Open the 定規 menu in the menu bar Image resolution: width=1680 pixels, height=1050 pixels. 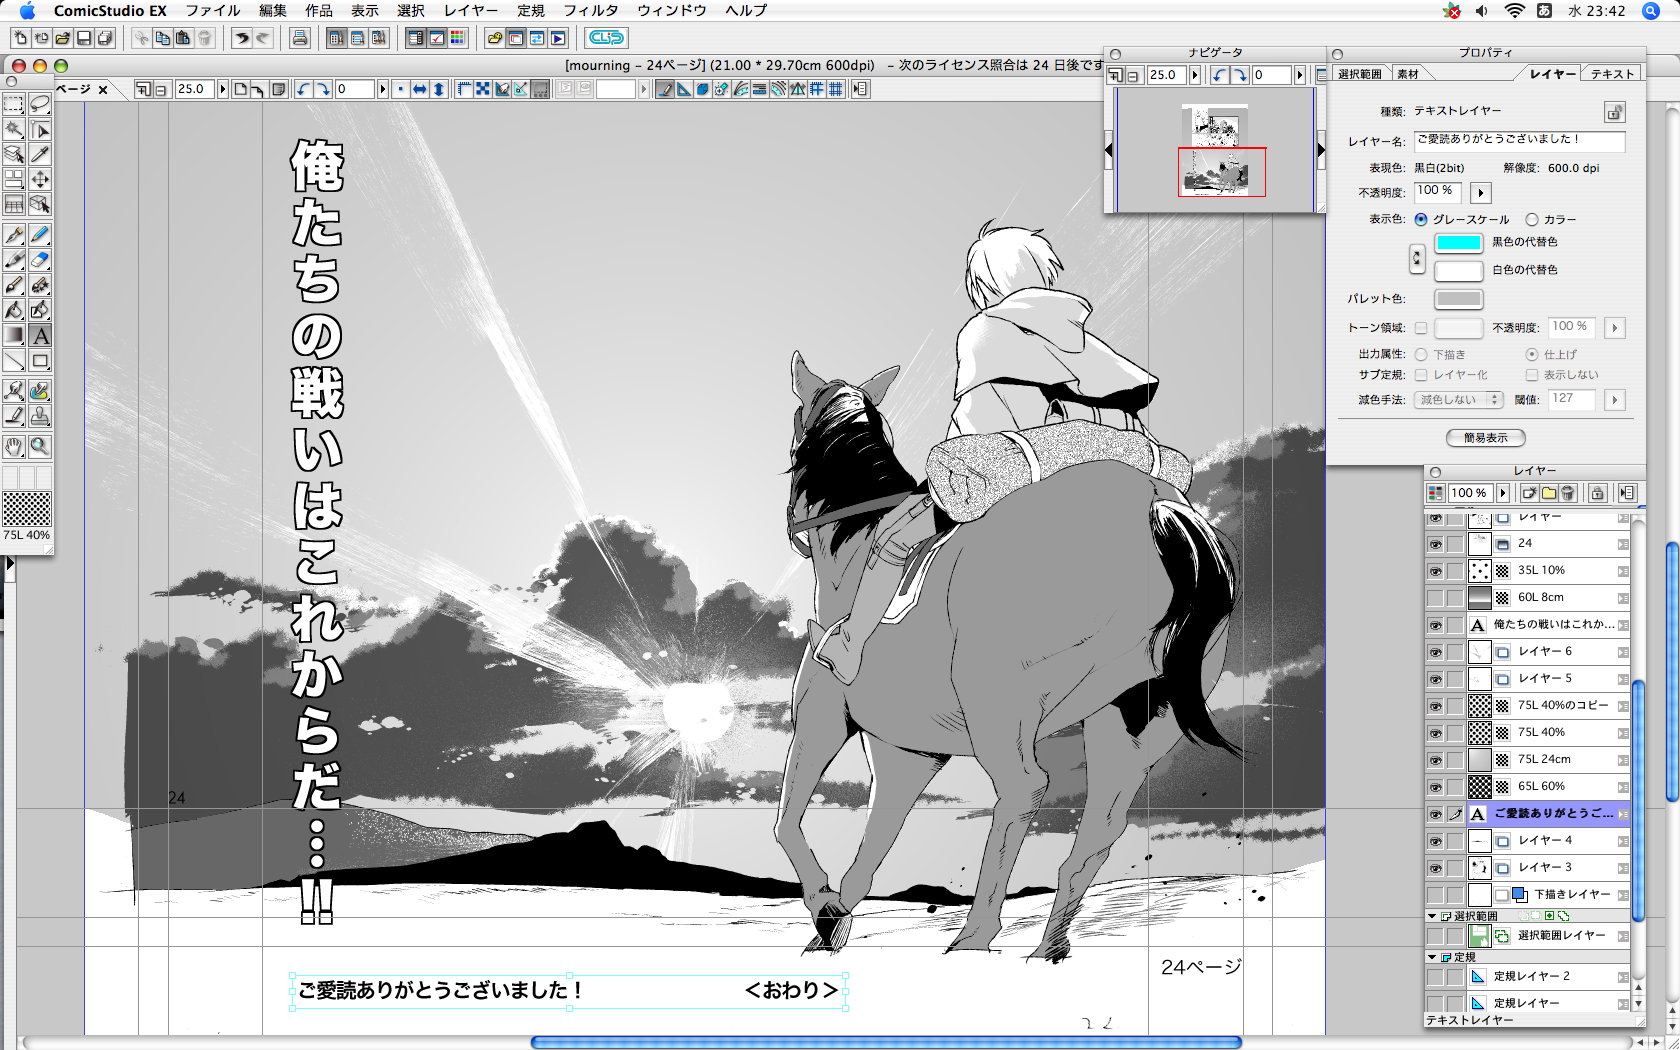(x=531, y=11)
